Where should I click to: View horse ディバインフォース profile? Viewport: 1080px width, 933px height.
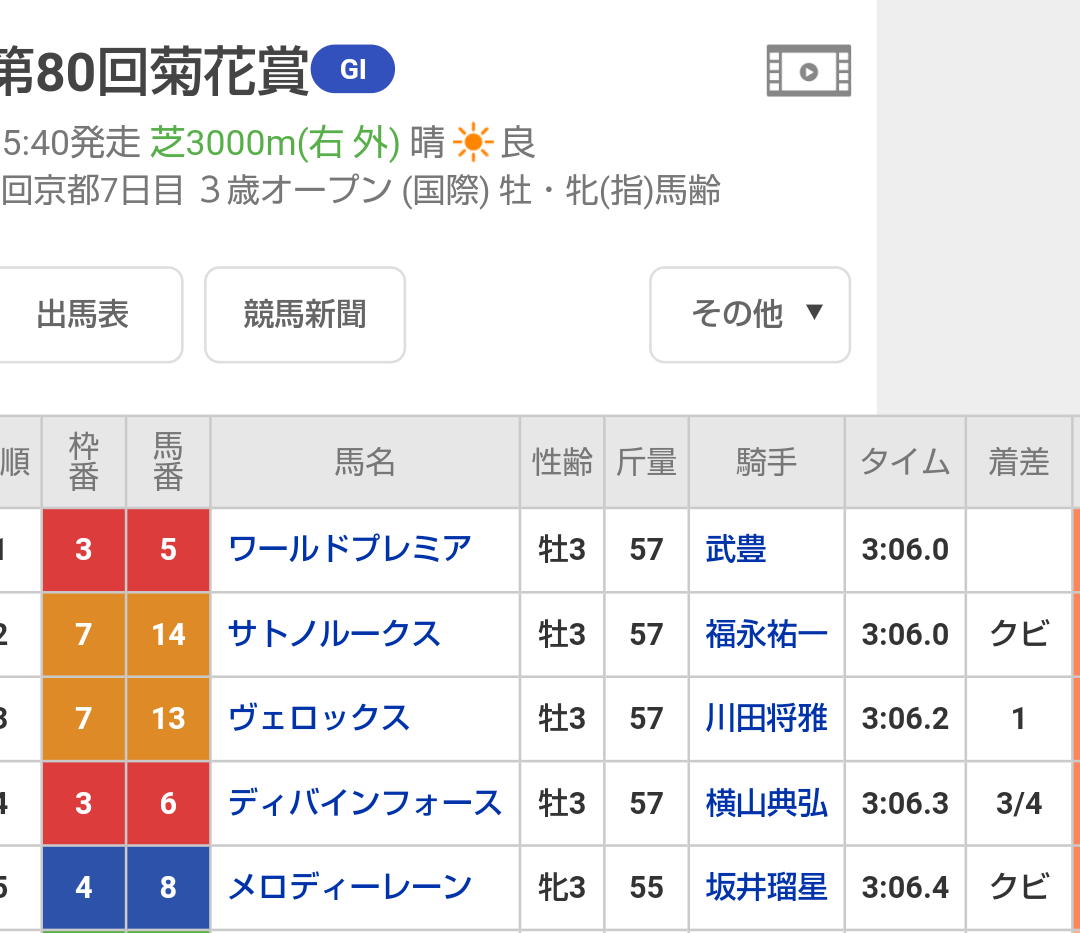pyautogui.click(x=365, y=803)
